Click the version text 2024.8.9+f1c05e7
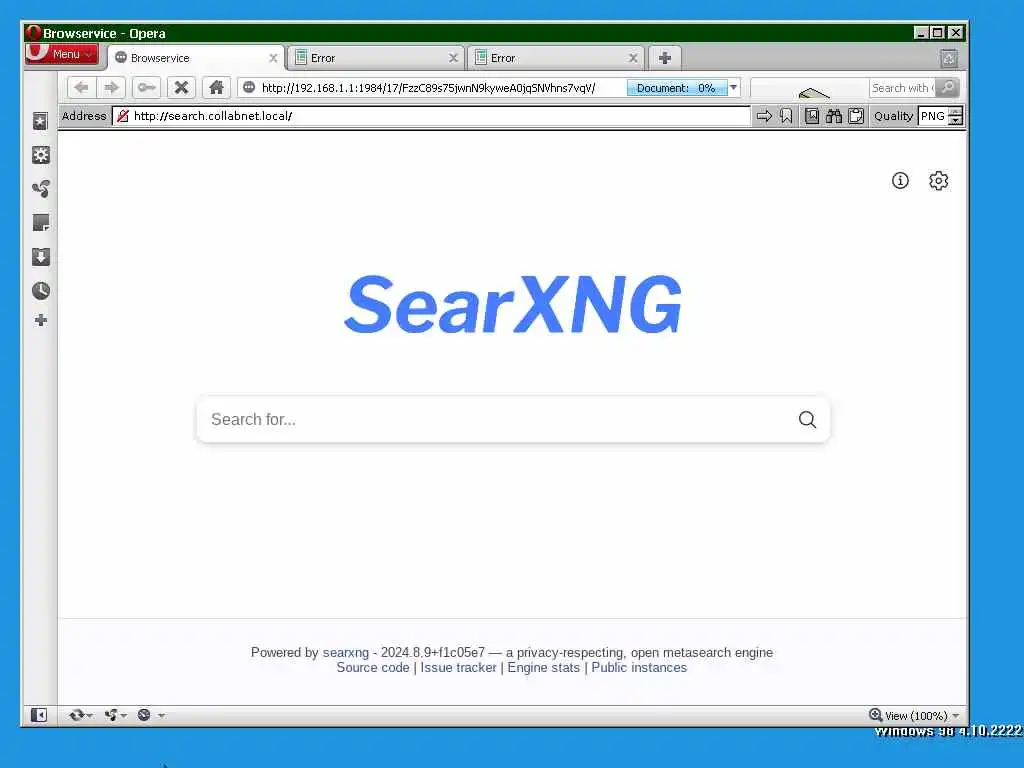The width and height of the screenshot is (1024, 768). [x=433, y=652]
